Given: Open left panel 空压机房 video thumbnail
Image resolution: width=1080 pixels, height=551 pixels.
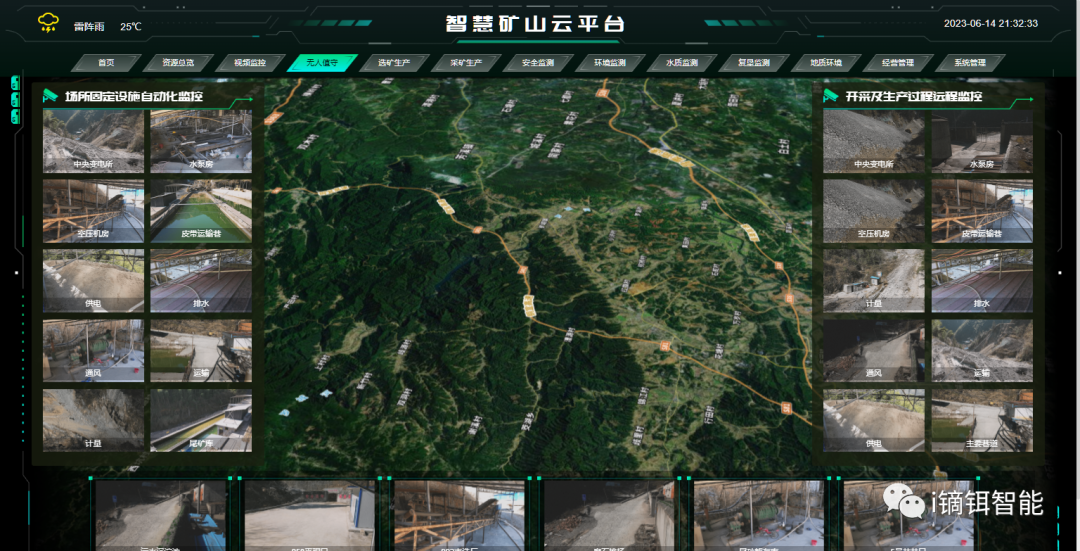Looking at the screenshot, I should 93,211.
